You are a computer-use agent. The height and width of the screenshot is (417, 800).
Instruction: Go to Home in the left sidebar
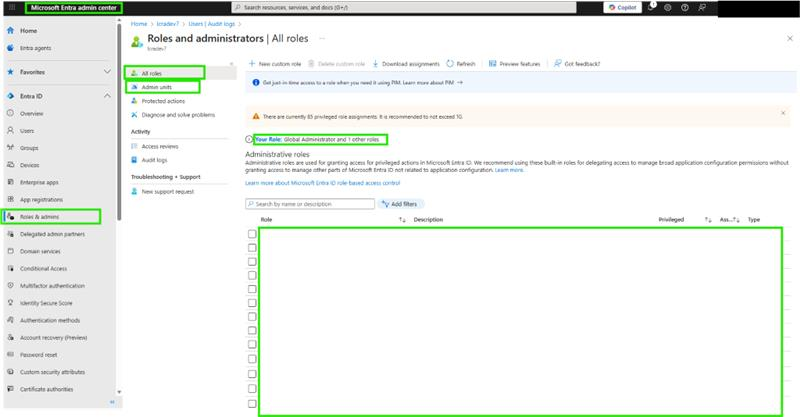29,31
